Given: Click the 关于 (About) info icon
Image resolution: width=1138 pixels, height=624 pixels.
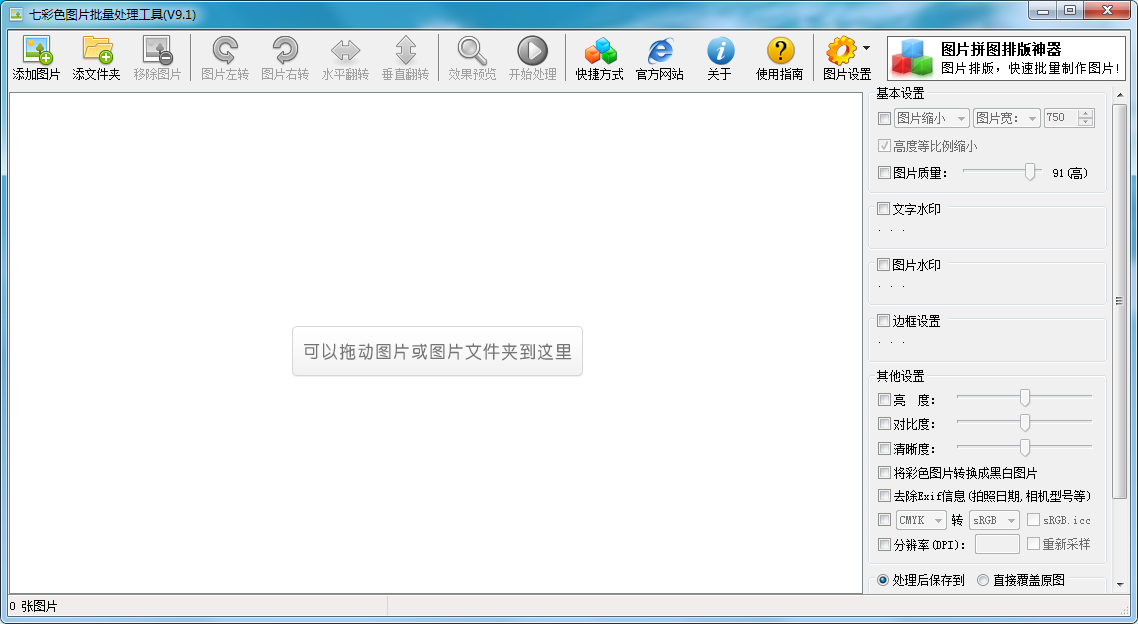Looking at the screenshot, I should pyautogui.click(x=719, y=51).
